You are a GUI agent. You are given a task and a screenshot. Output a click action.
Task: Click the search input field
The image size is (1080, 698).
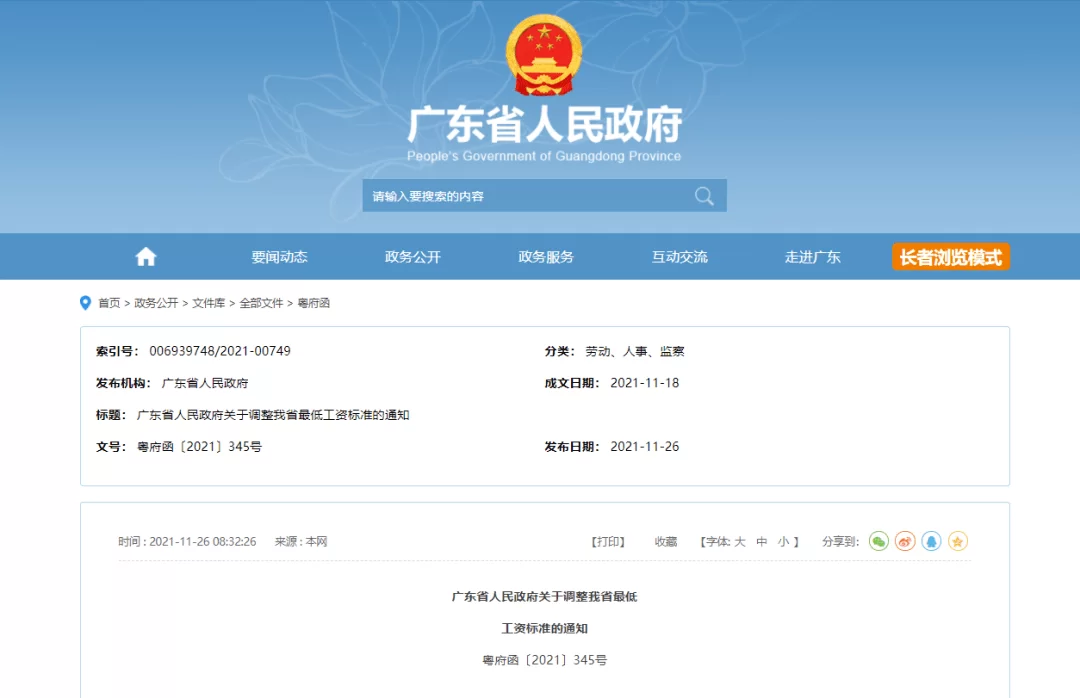[x=525, y=196]
